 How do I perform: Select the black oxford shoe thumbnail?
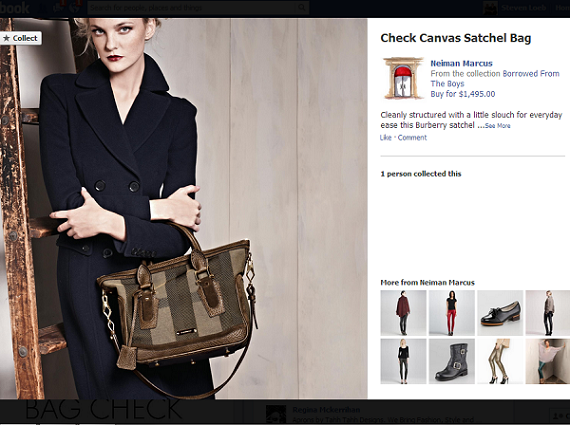pos(500,313)
